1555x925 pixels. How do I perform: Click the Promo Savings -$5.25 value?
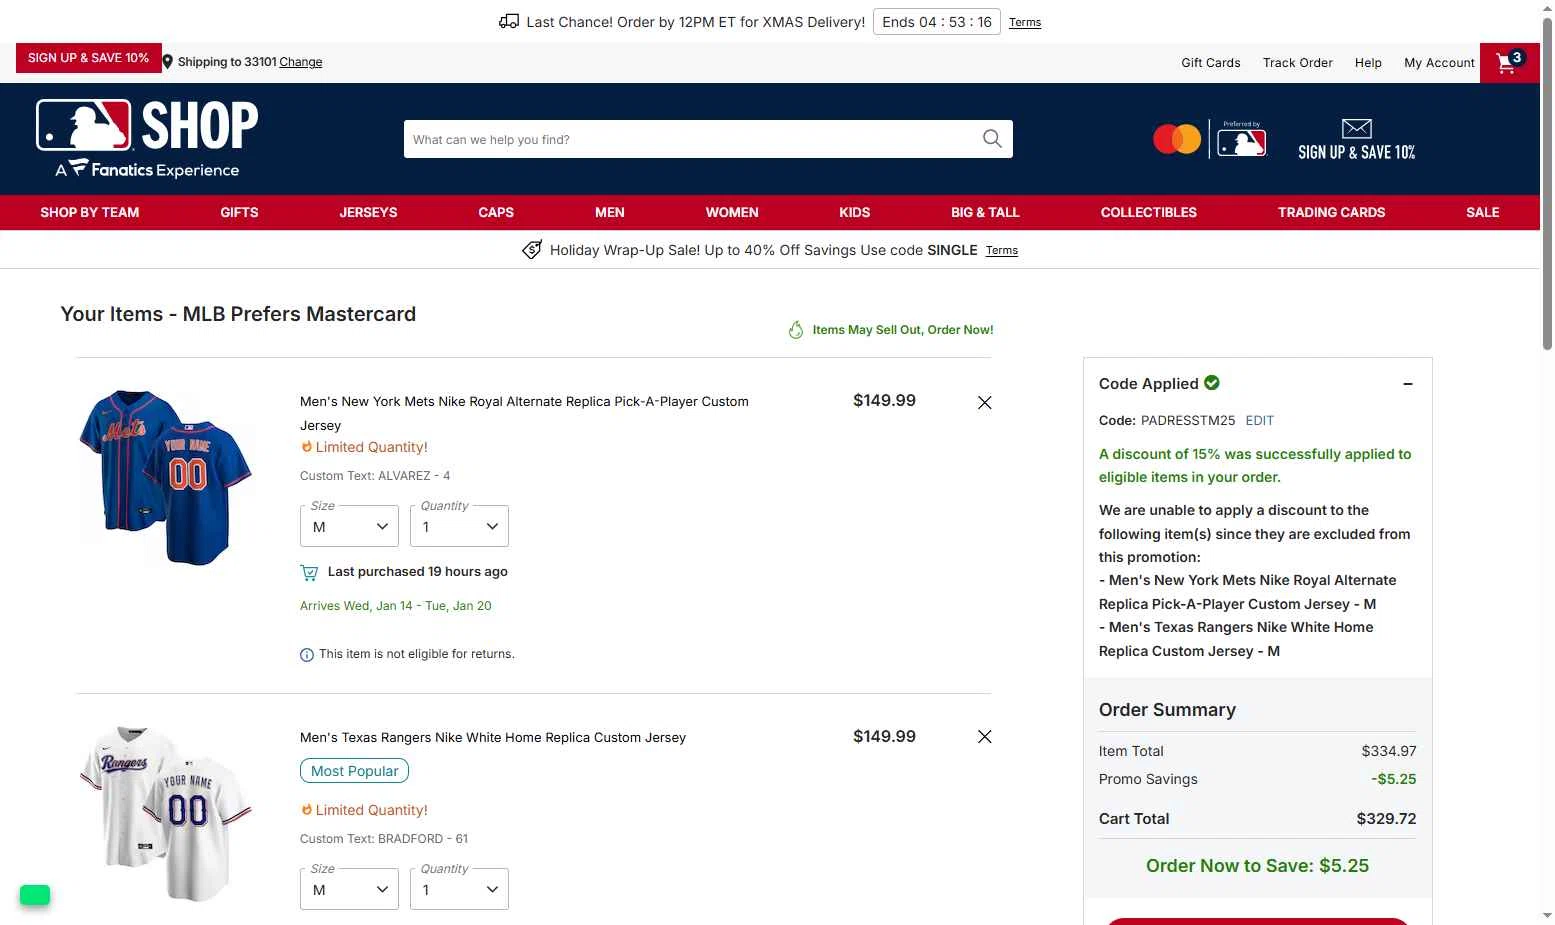[1394, 779]
